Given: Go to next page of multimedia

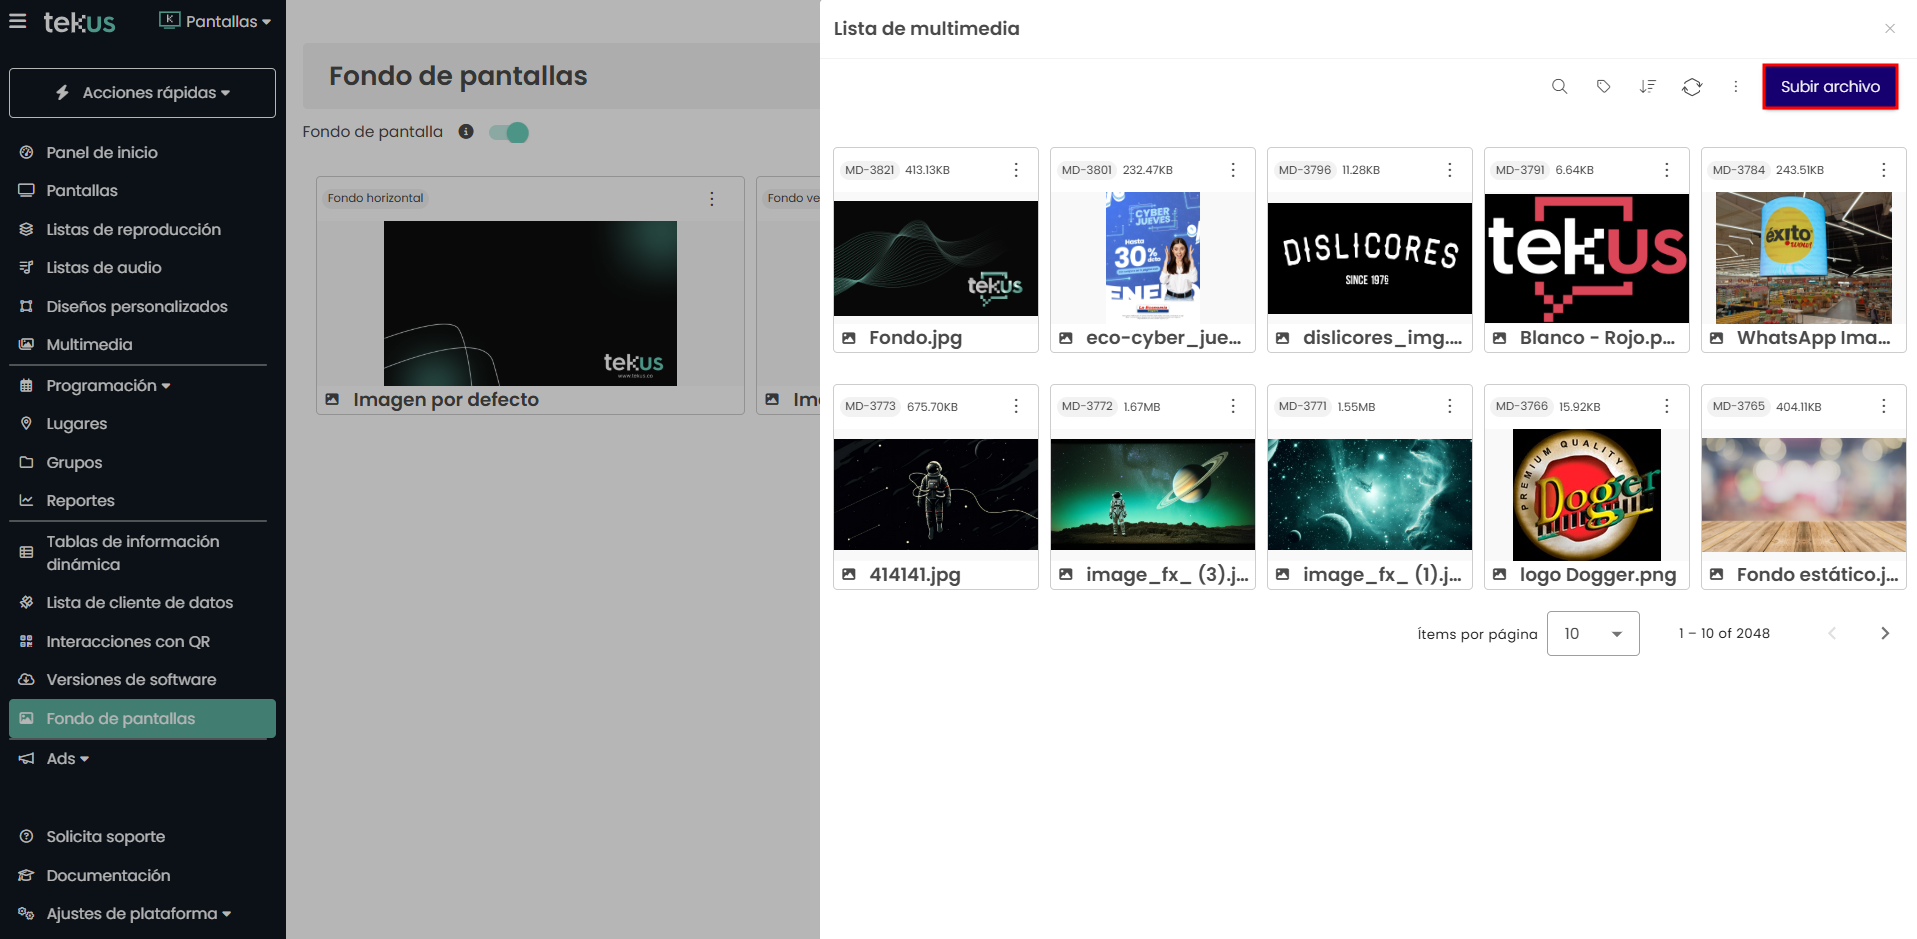Looking at the screenshot, I should [x=1884, y=634].
